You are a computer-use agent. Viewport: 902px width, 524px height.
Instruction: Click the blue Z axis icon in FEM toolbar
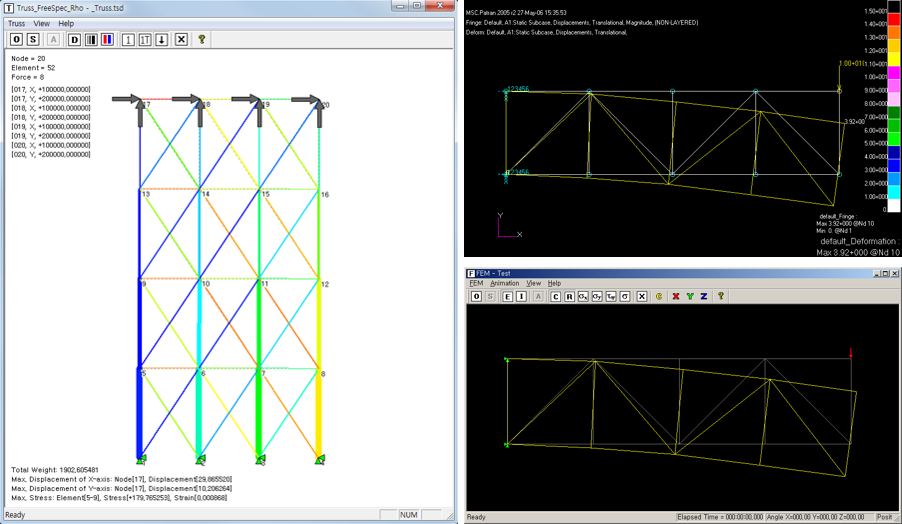pos(703,297)
